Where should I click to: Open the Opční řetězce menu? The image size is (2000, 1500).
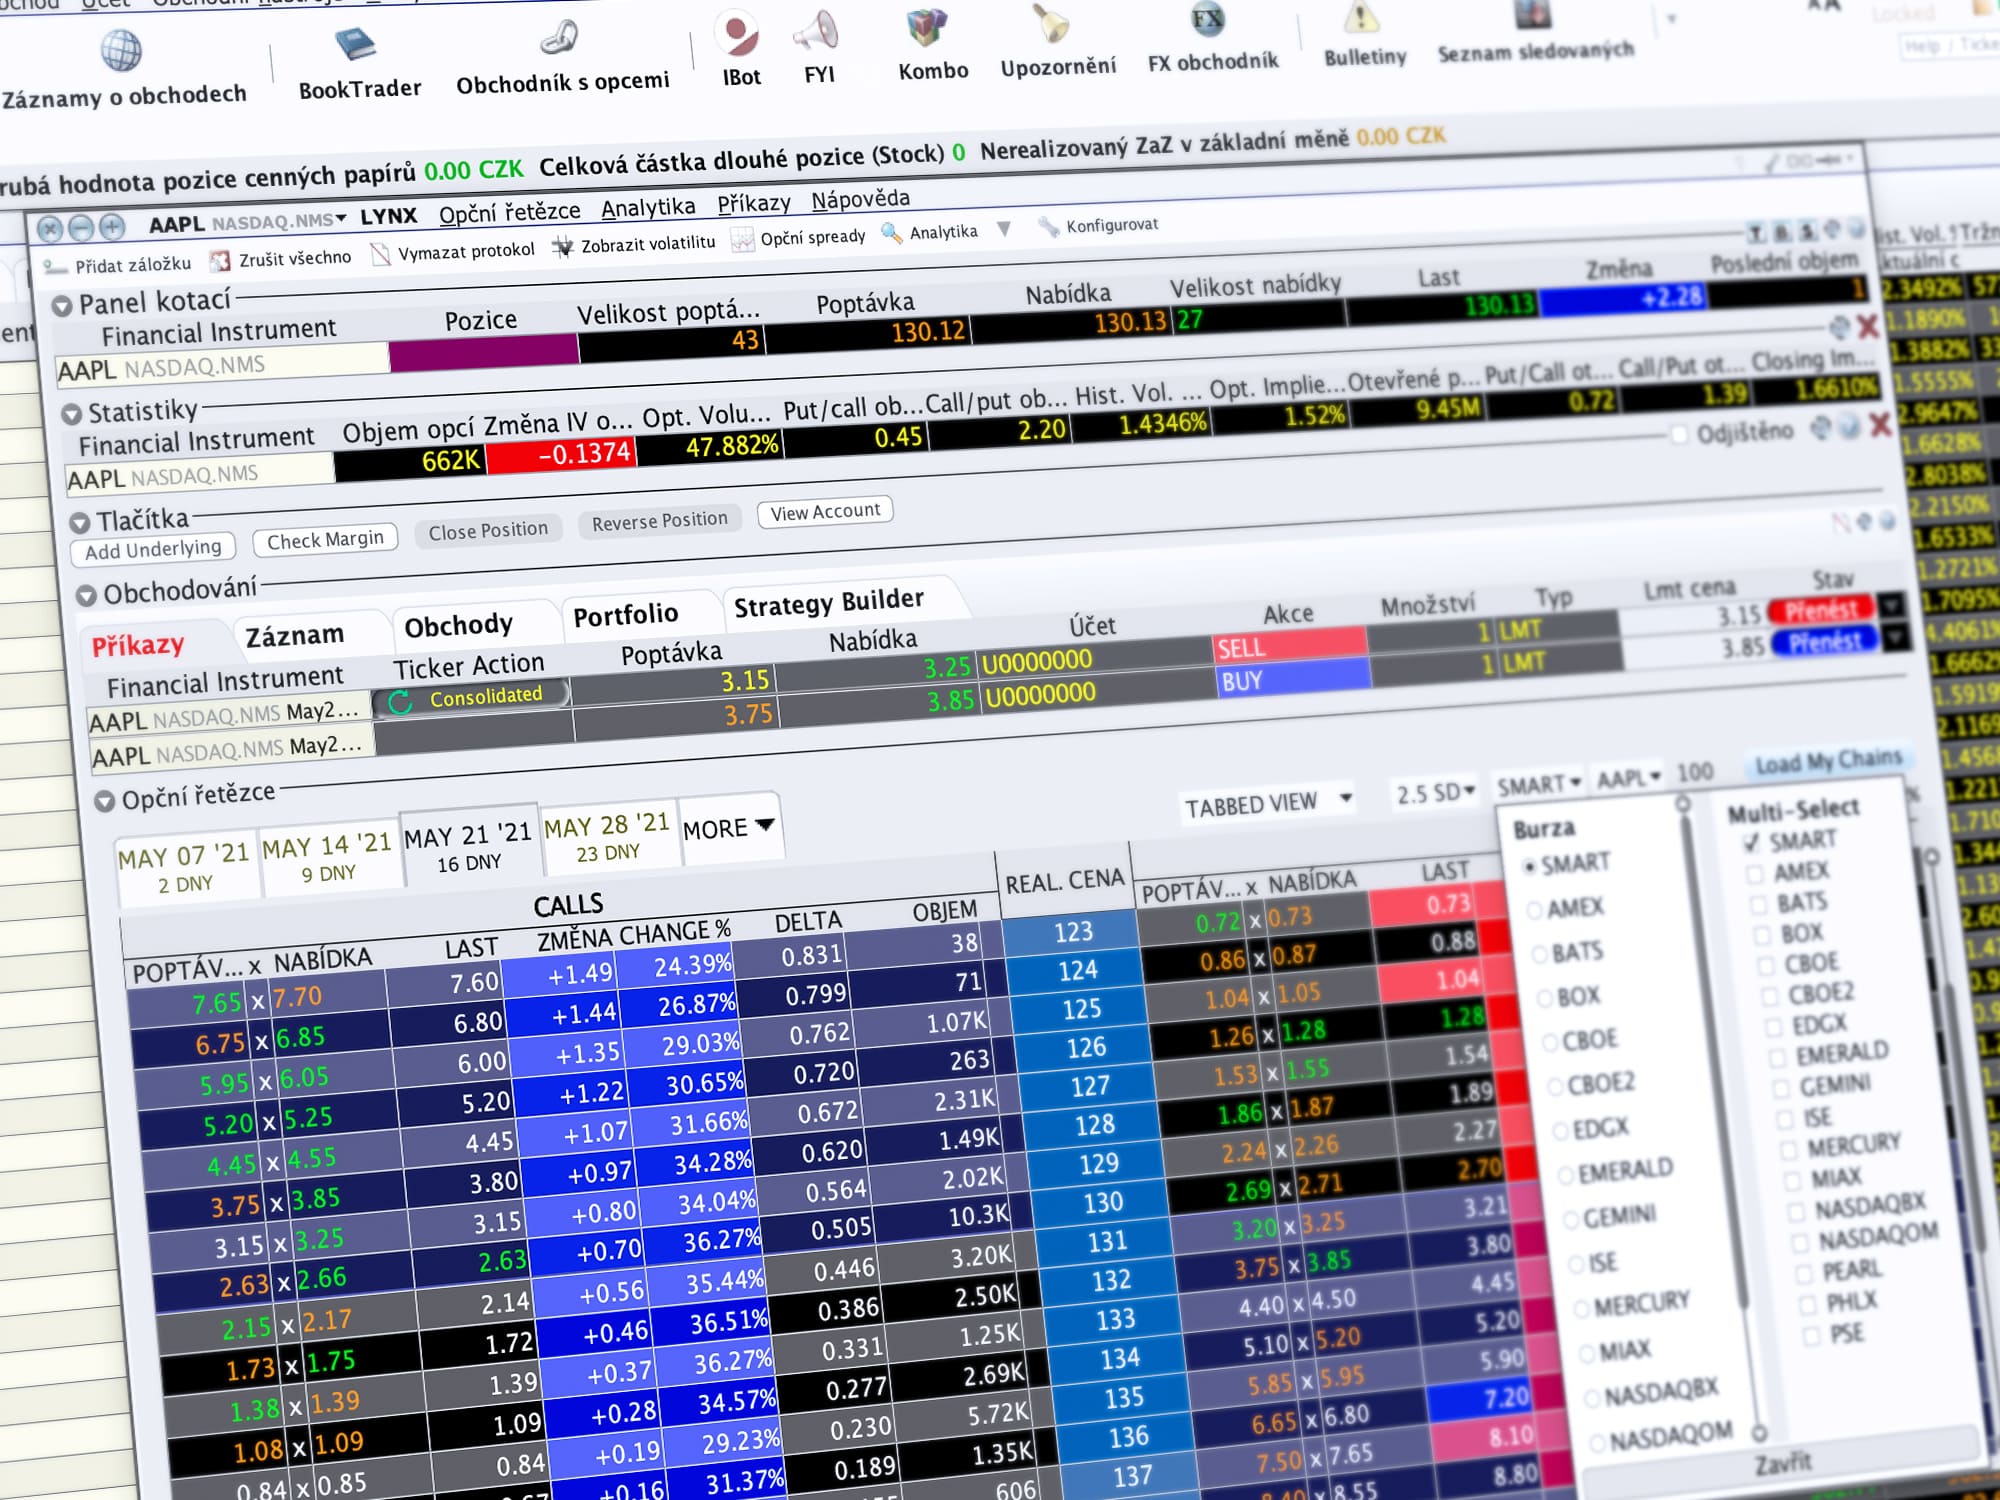click(x=510, y=212)
